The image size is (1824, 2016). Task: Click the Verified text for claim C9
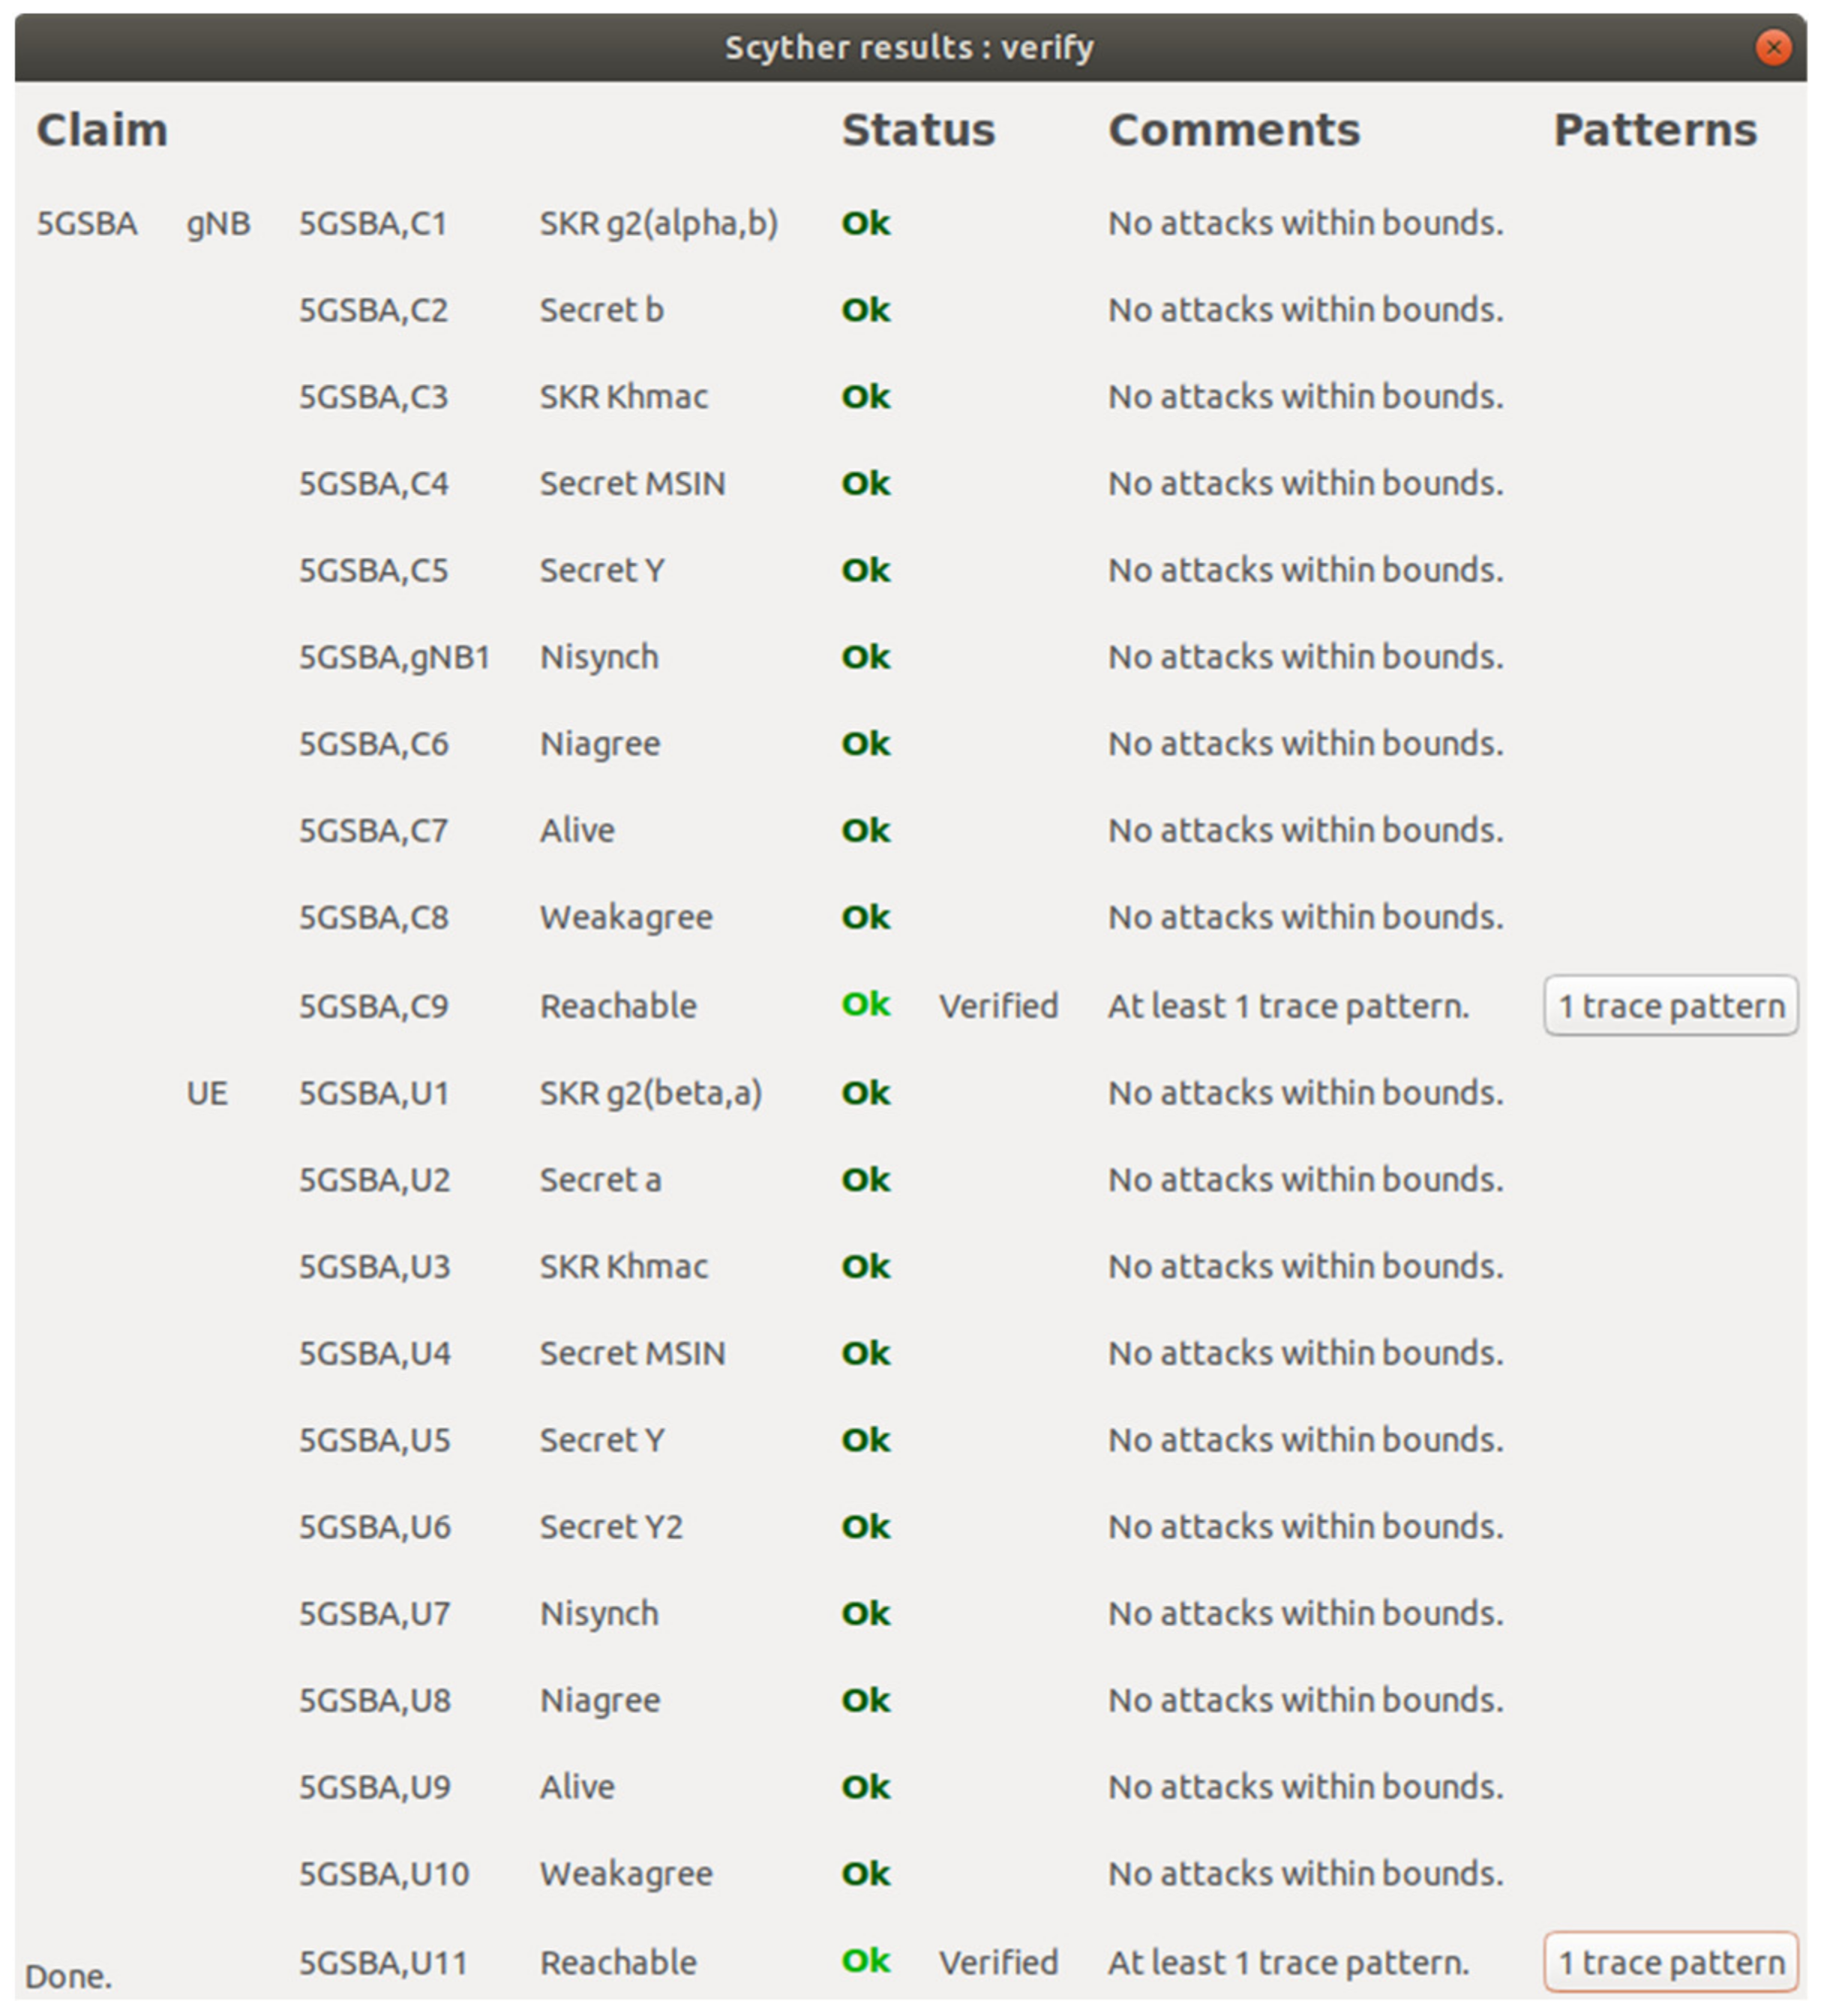pyautogui.click(x=997, y=1005)
